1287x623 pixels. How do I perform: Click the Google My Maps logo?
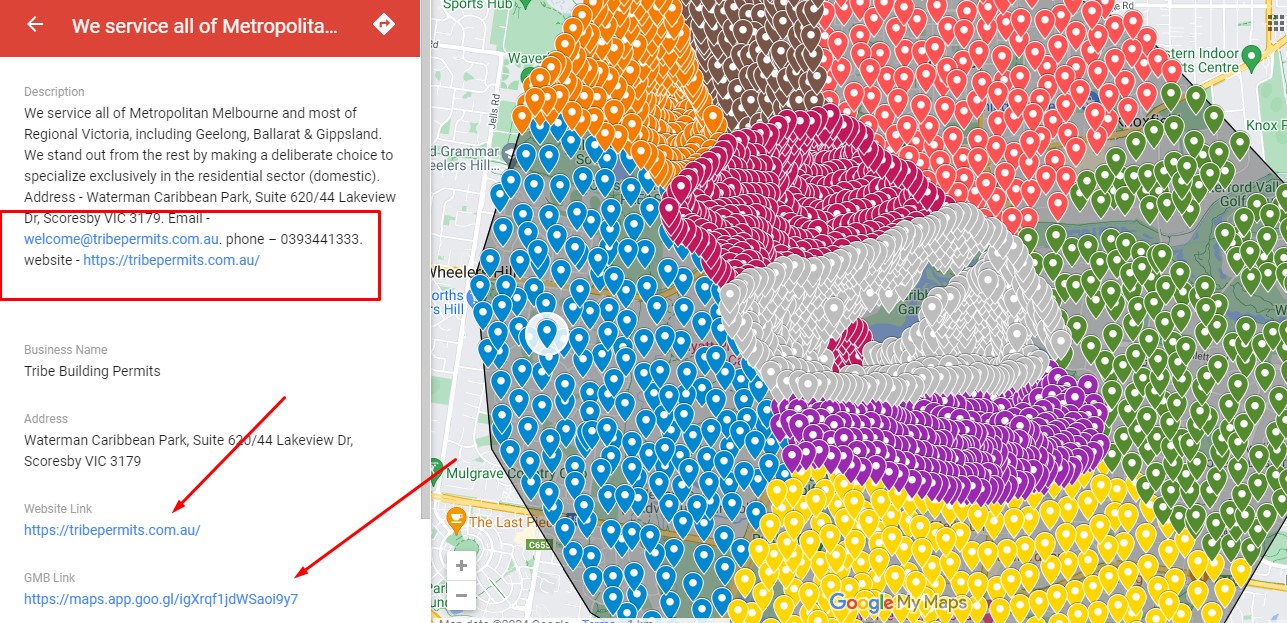coord(898,603)
